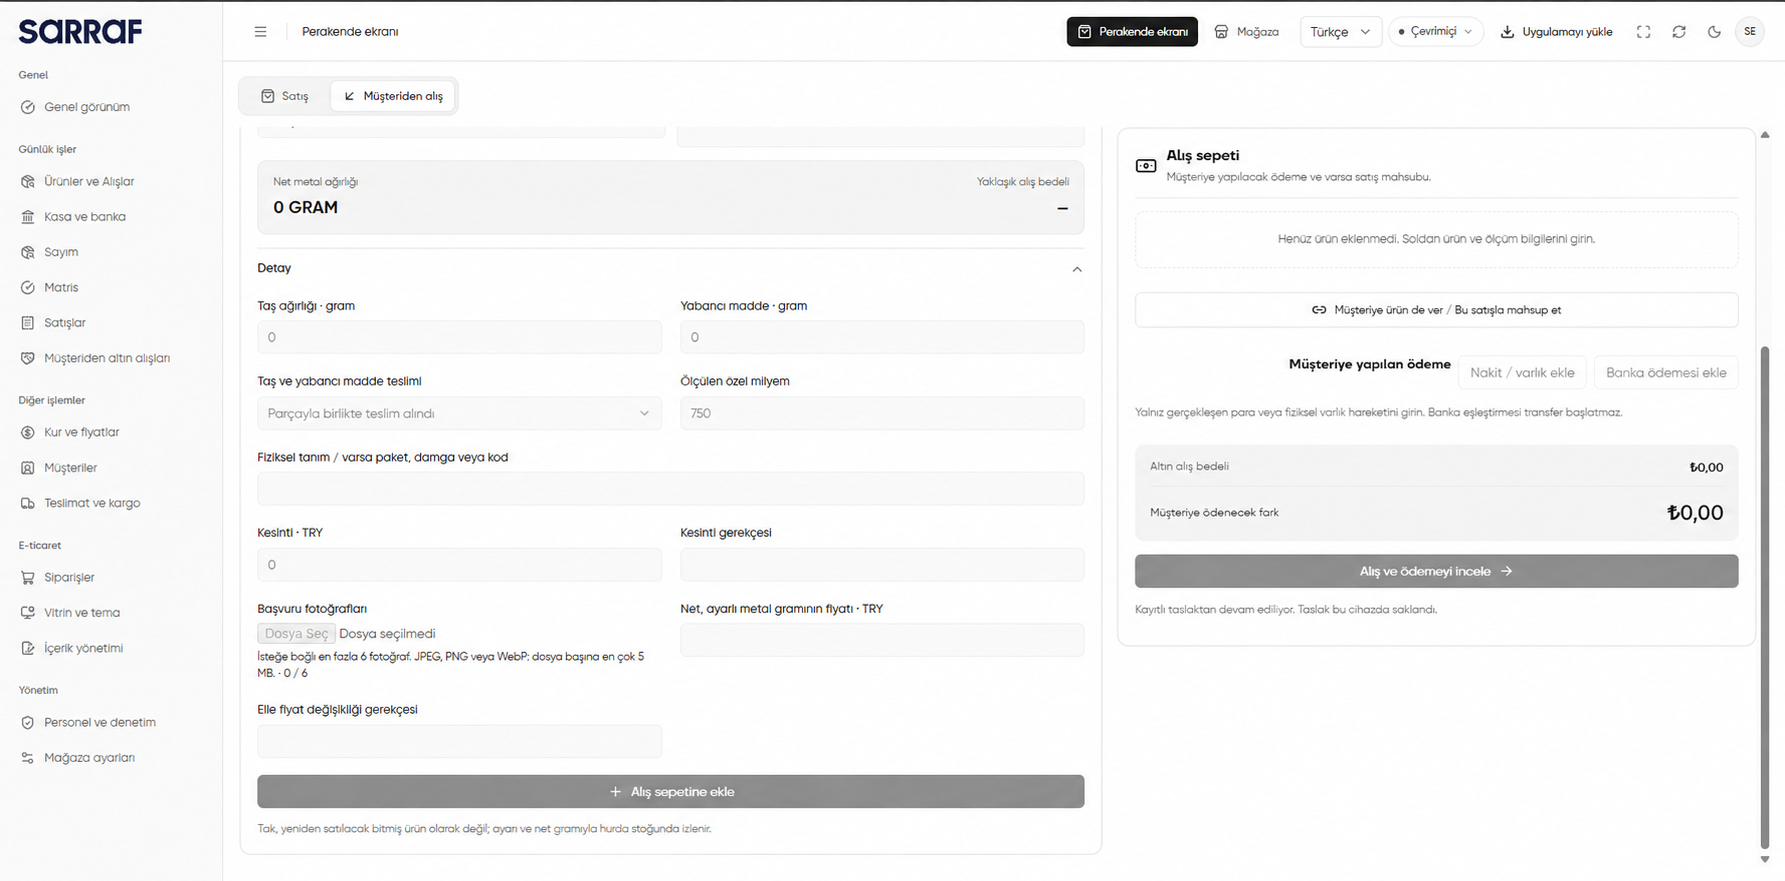Click the Vitrin ve tema icon

(28, 613)
